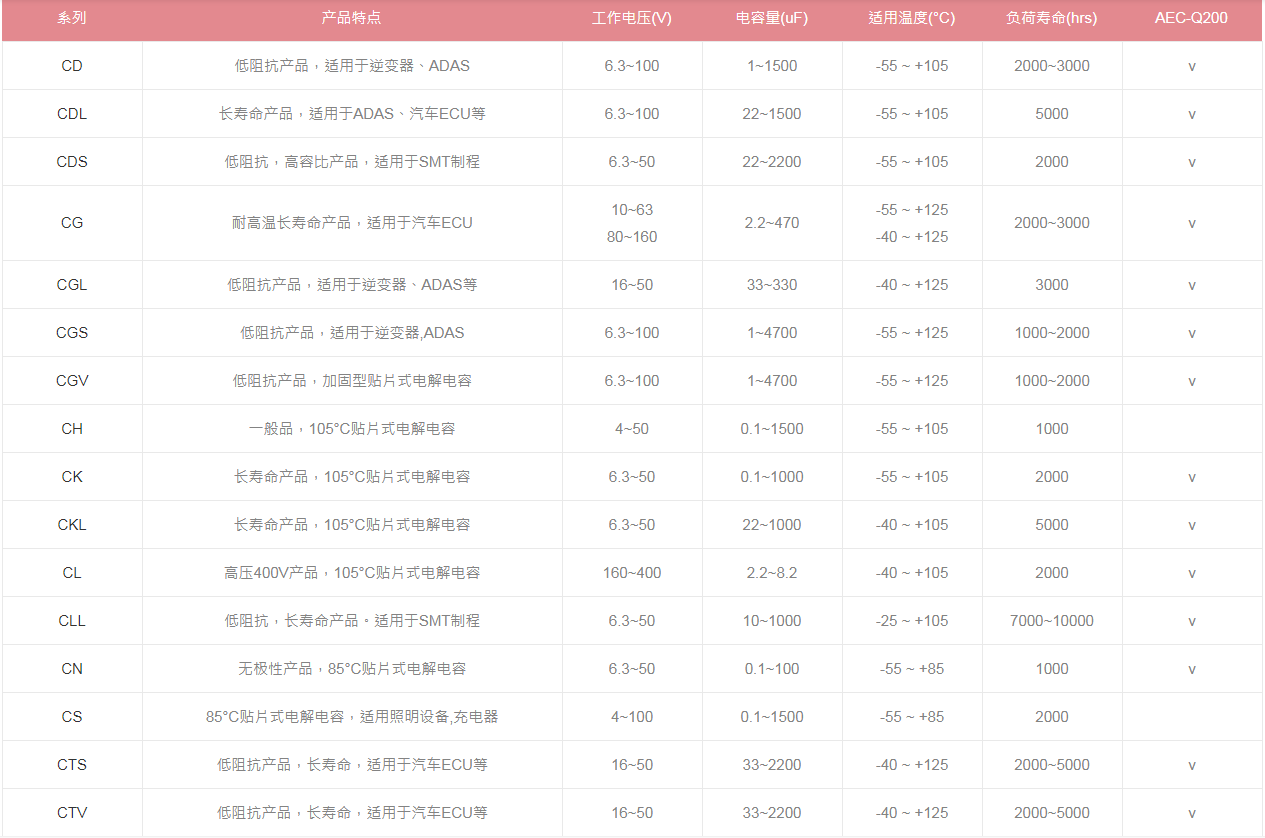Select the CGS series name cell
The width and height of the screenshot is (1265, 838).
click(71, 332)
